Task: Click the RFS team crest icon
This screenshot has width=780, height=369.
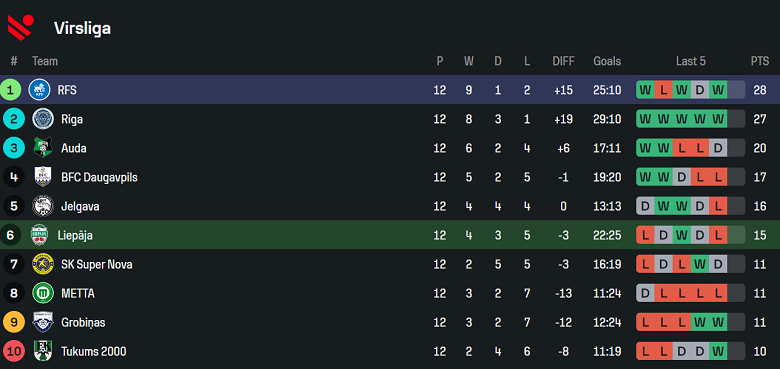Action: click(39, 90)
